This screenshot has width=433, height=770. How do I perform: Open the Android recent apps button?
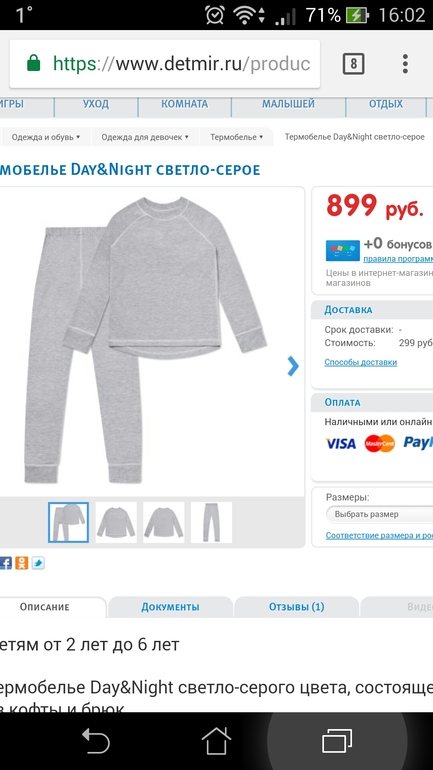click(x=337, y=741)
